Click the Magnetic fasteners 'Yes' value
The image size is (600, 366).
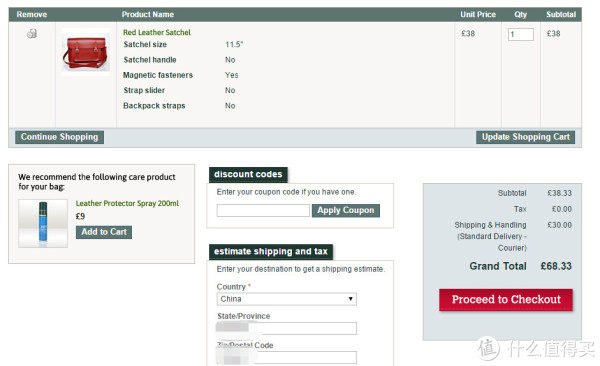[x=232, y=75]
